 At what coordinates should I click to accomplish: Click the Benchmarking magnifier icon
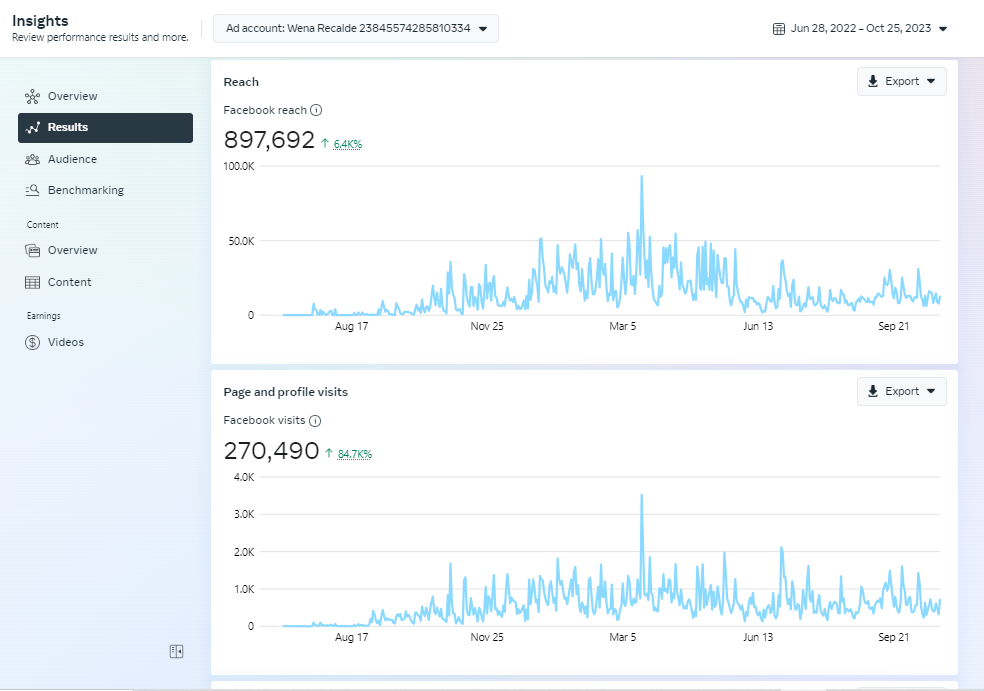(32, 190)
